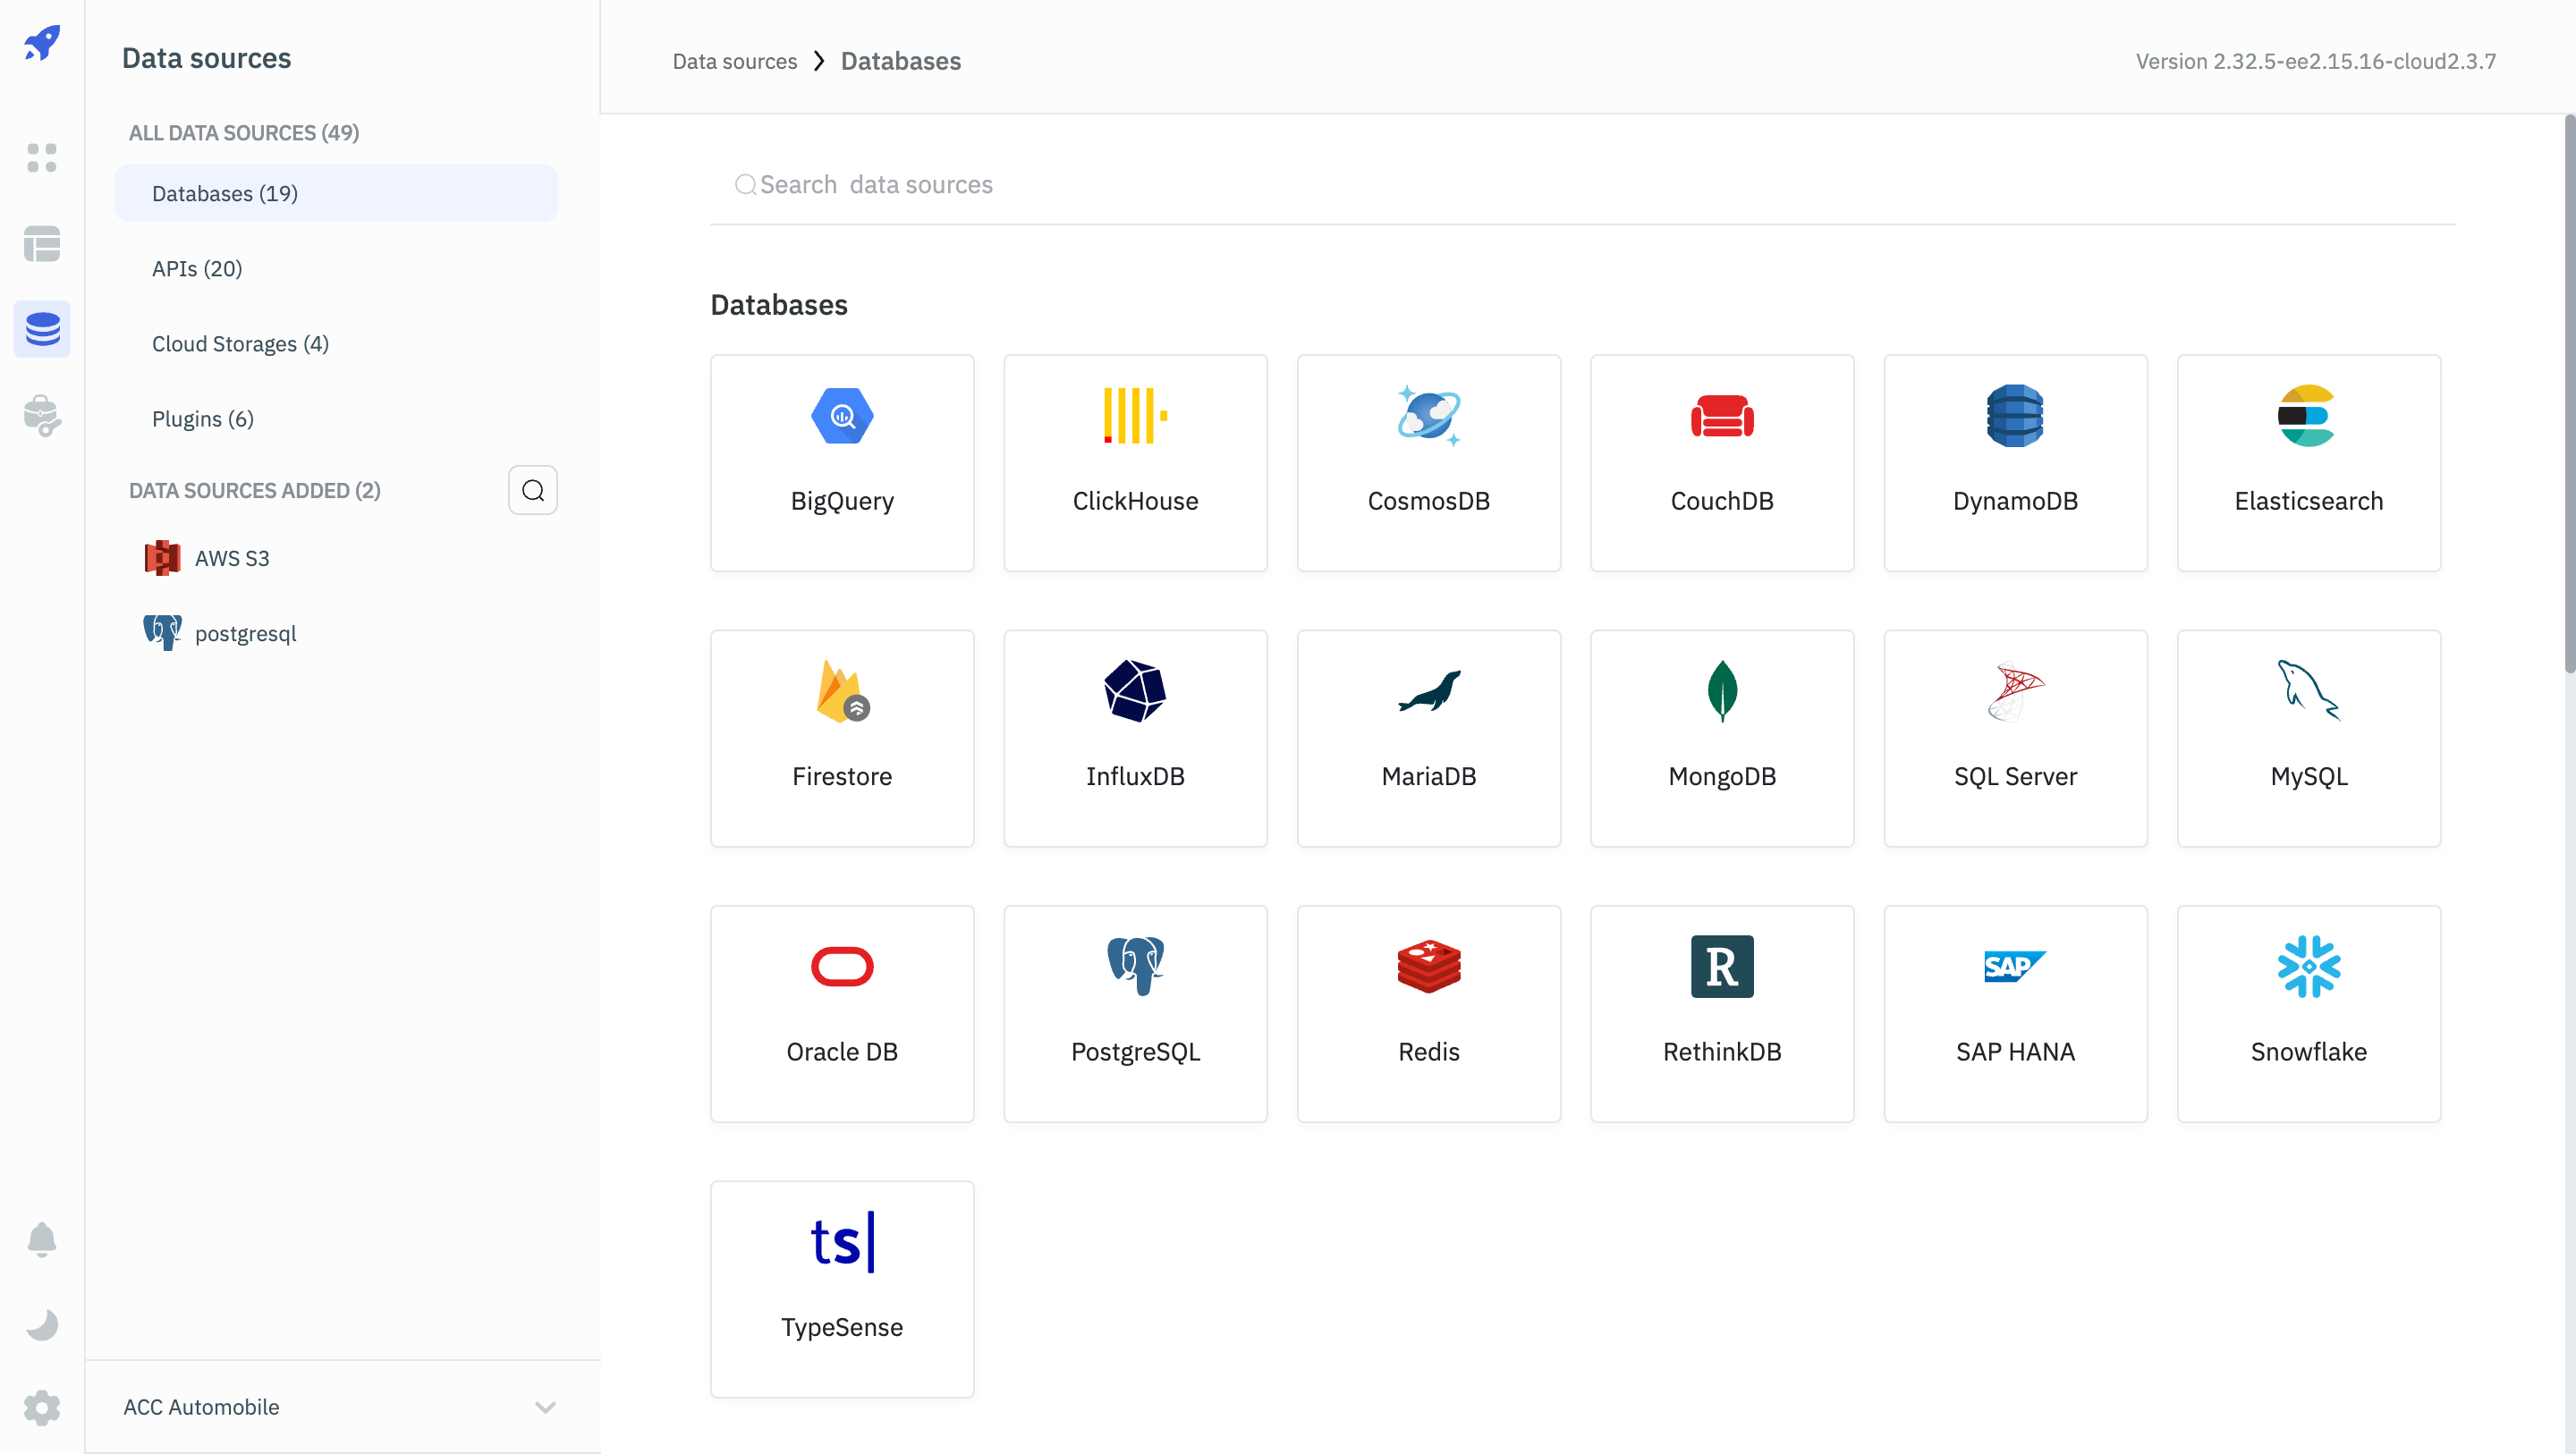Click the Firestore database icon
The height and width of the screenshot is (1454, 2576).
coord(843,689)
